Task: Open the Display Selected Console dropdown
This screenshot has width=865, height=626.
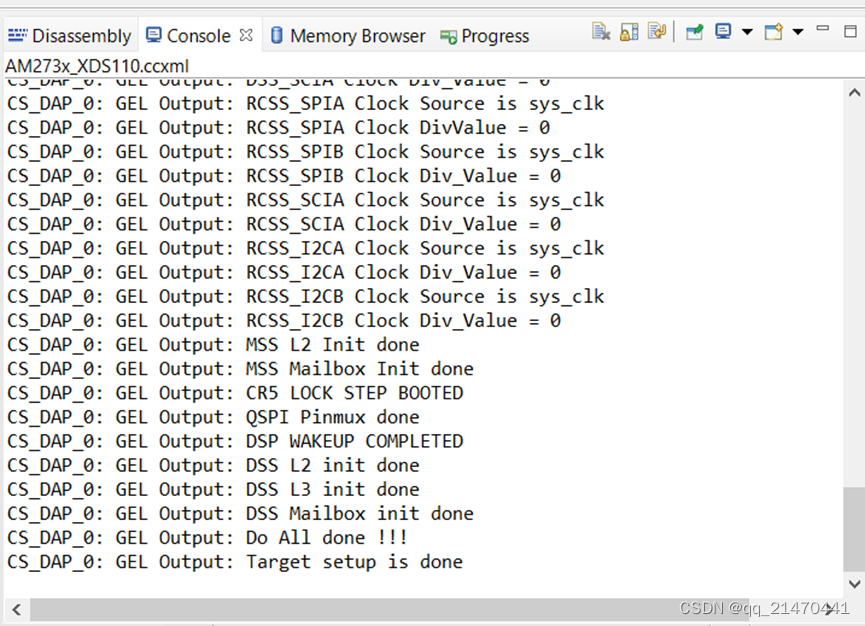Action: (747, 31)
